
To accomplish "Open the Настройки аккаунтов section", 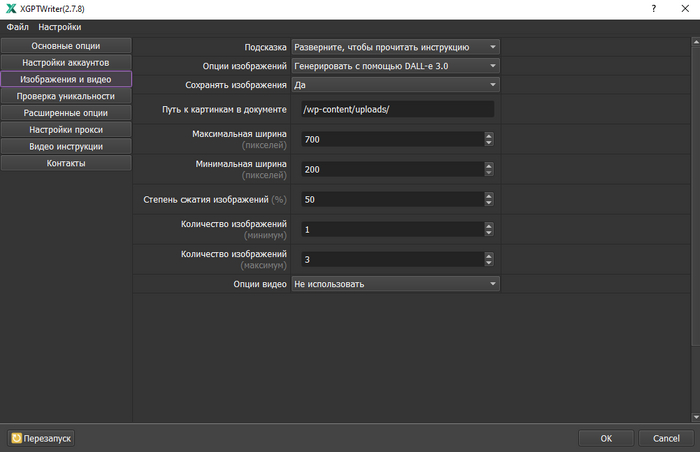I will pyautogui.click(x=66, y=62).
